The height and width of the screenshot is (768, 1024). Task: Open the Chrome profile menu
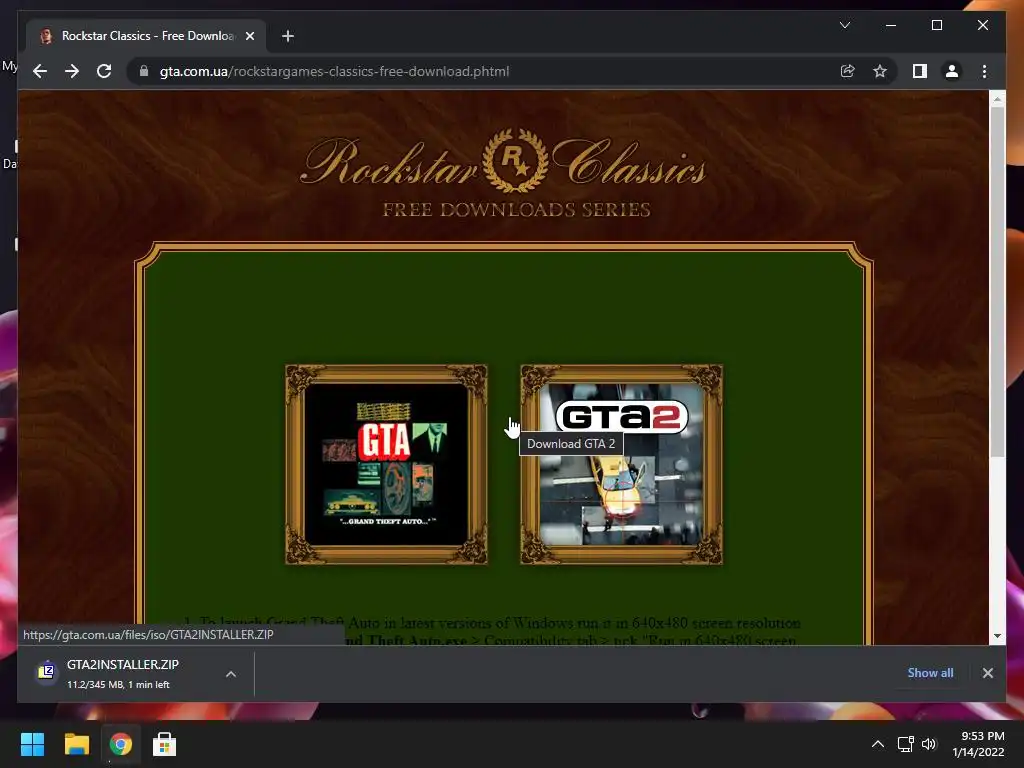pyautogui.click(x=952, y=71)
